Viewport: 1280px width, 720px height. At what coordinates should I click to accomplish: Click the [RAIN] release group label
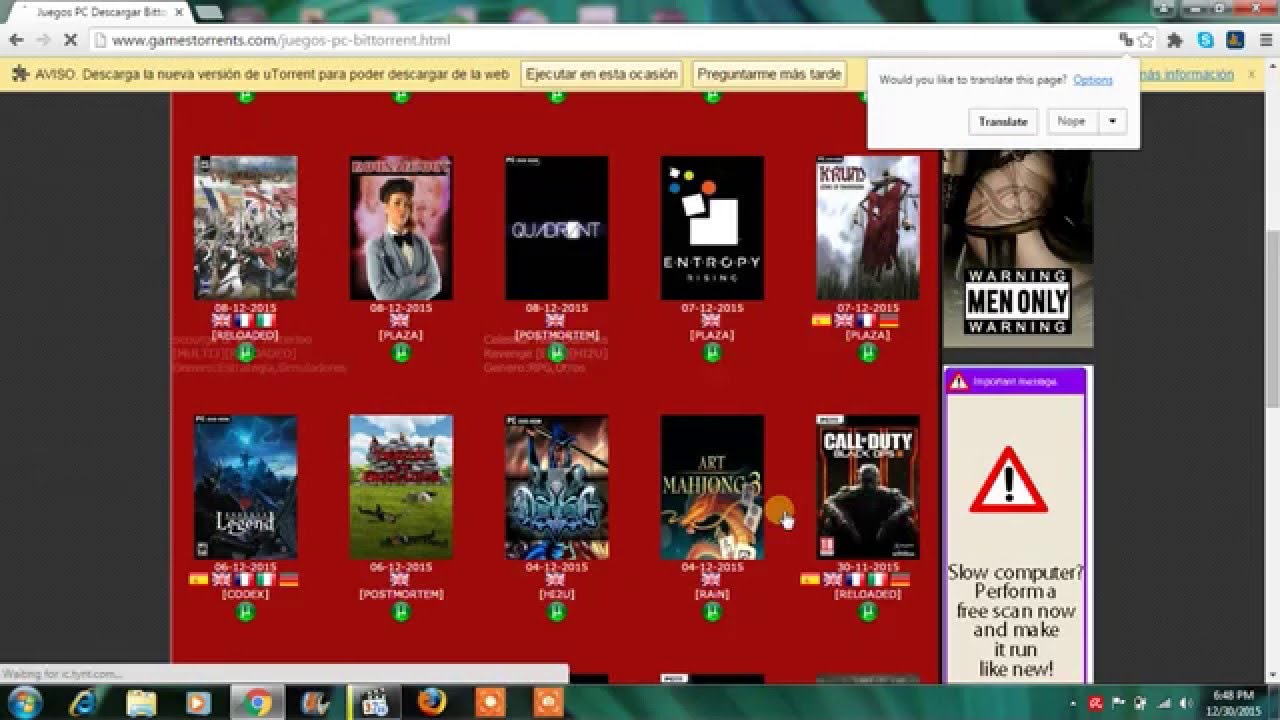point(712,594)
